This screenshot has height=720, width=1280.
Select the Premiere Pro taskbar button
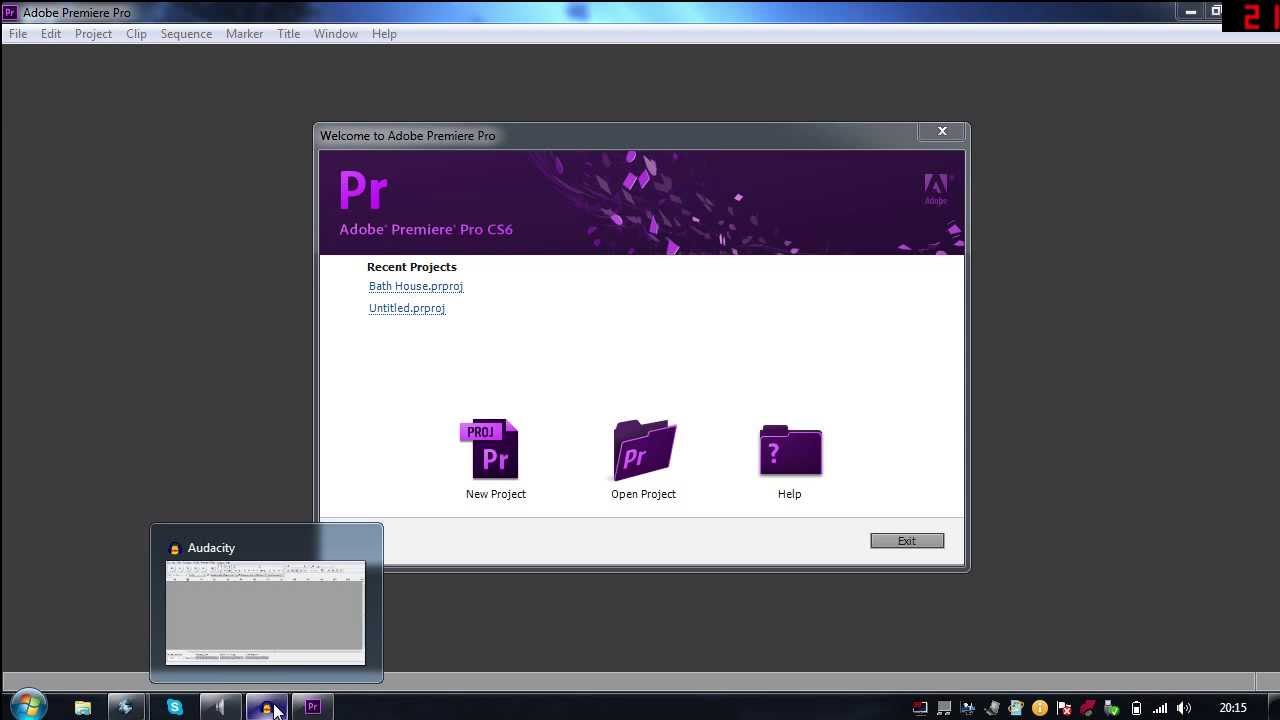pyautogui.click(x=313, y=707)
